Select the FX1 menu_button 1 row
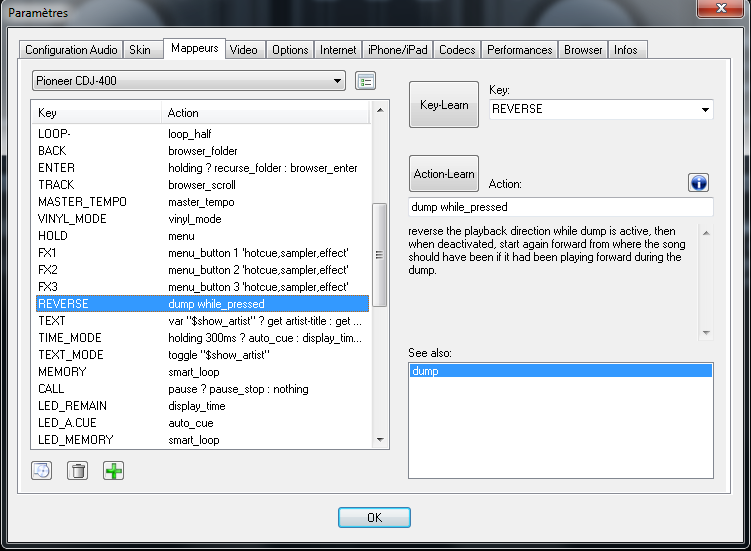The image size is (751, 551). [202, 253]
